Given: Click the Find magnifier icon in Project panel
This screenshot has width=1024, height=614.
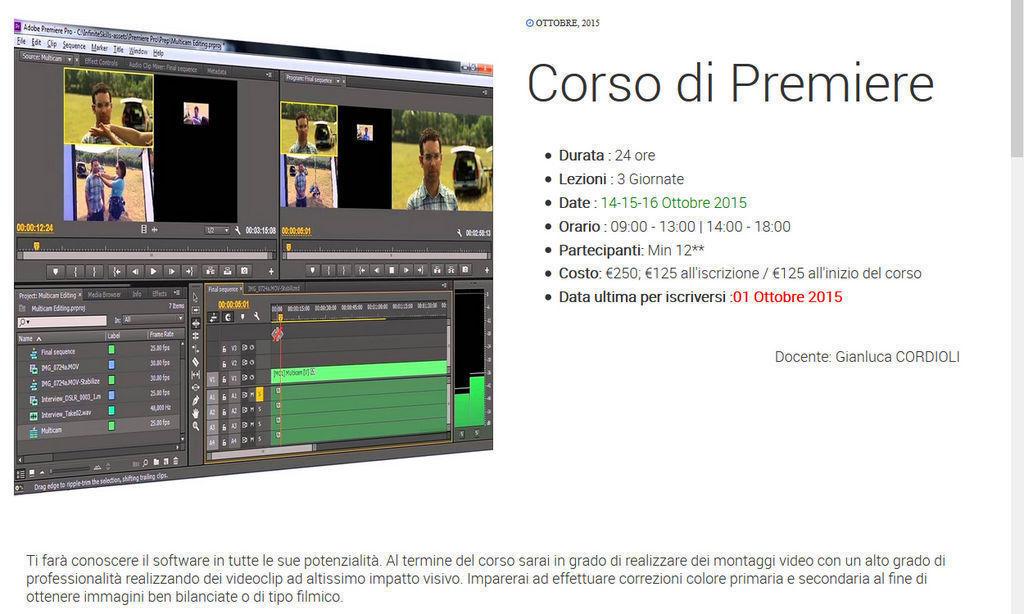Looking at the screenshot, I should [x=146, y=463].
